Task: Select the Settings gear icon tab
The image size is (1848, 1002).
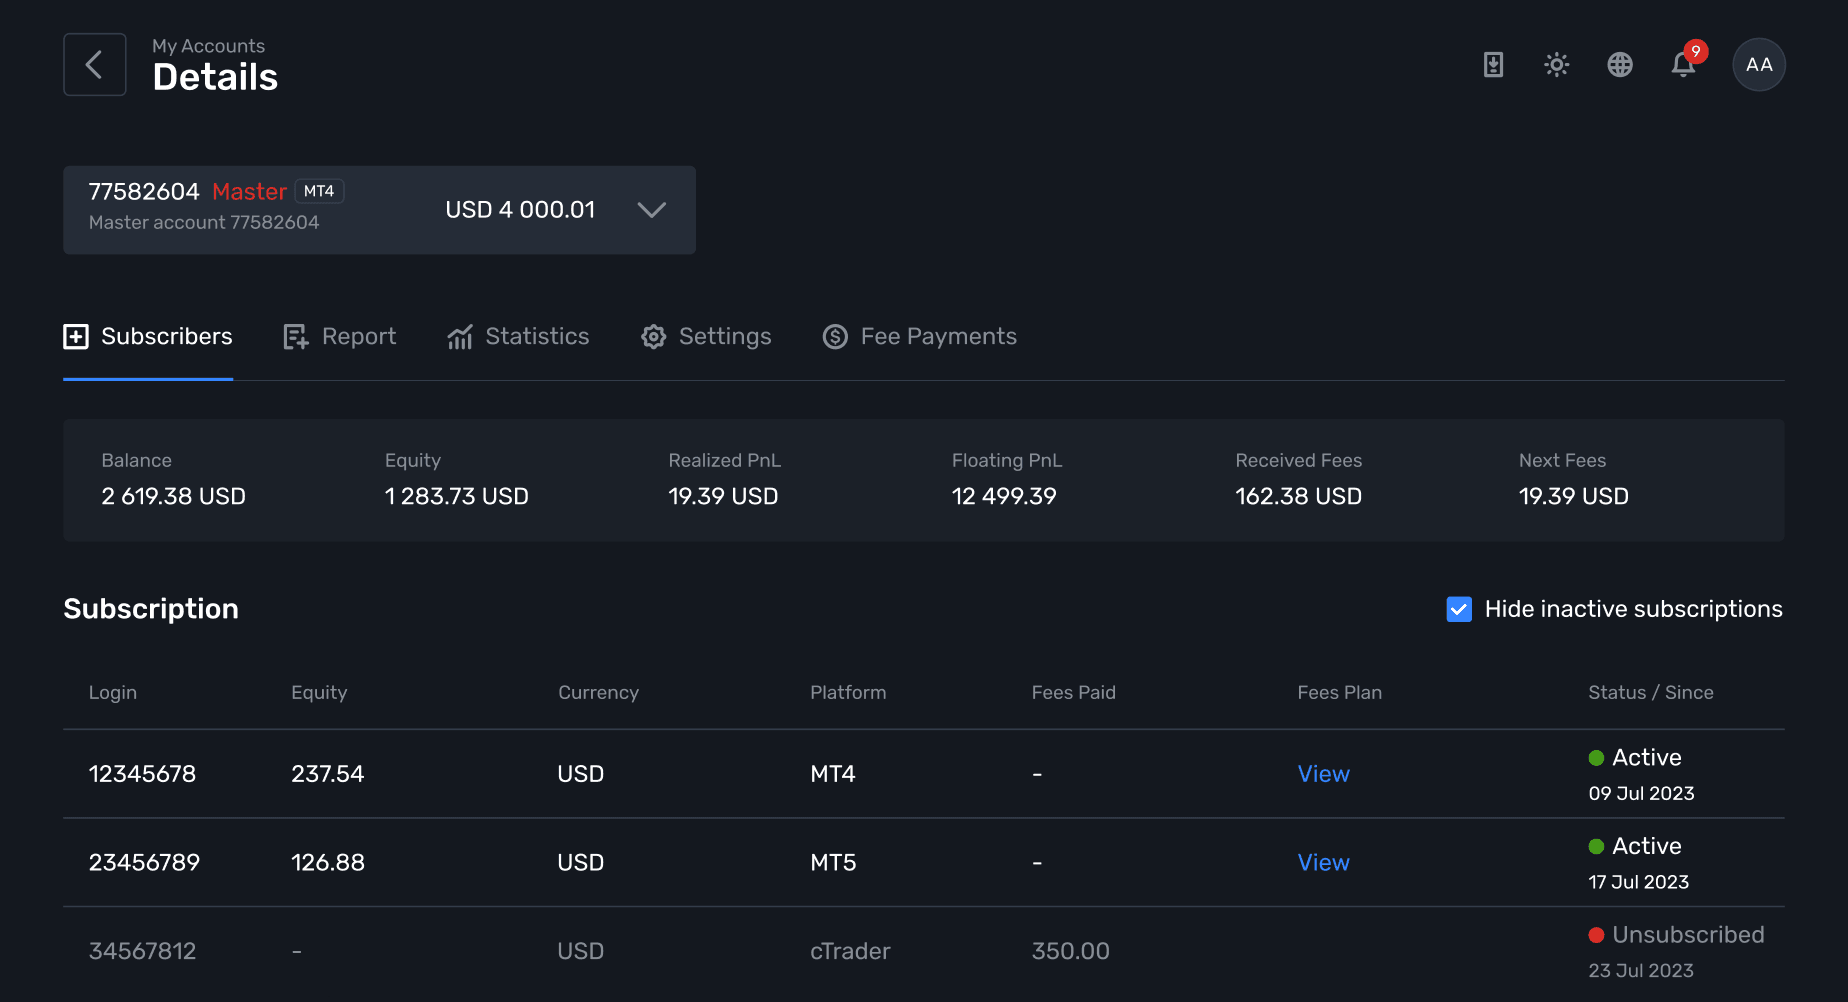Action: click(653, 336)
